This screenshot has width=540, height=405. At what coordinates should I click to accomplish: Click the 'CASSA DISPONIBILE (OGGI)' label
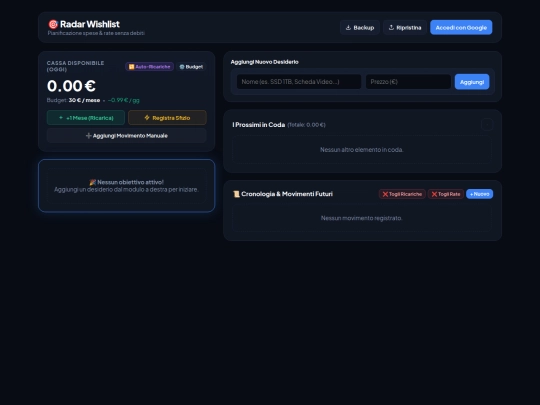click(75, 66)
